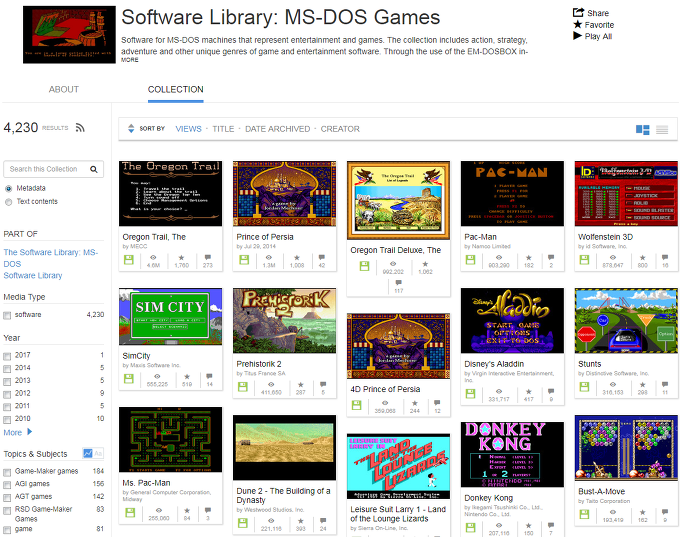Click Pac-Man reviews comment icon

coord(551,257)
